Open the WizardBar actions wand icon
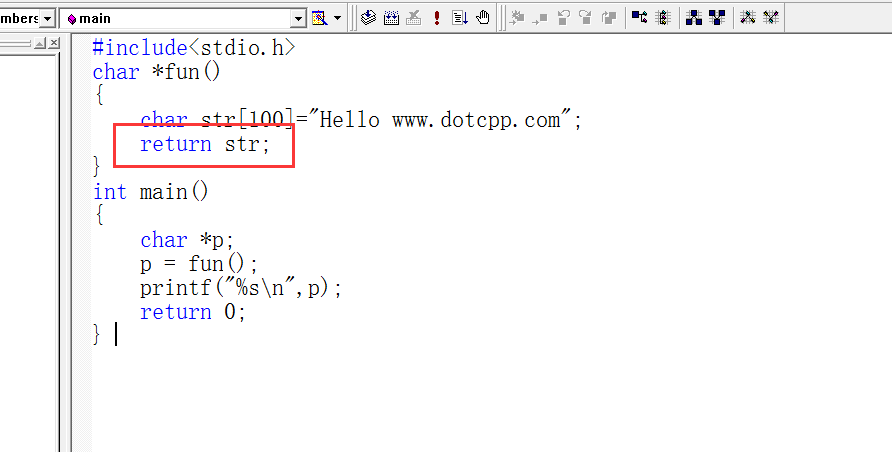The image size is (892, 452). [x=319, y=18]
